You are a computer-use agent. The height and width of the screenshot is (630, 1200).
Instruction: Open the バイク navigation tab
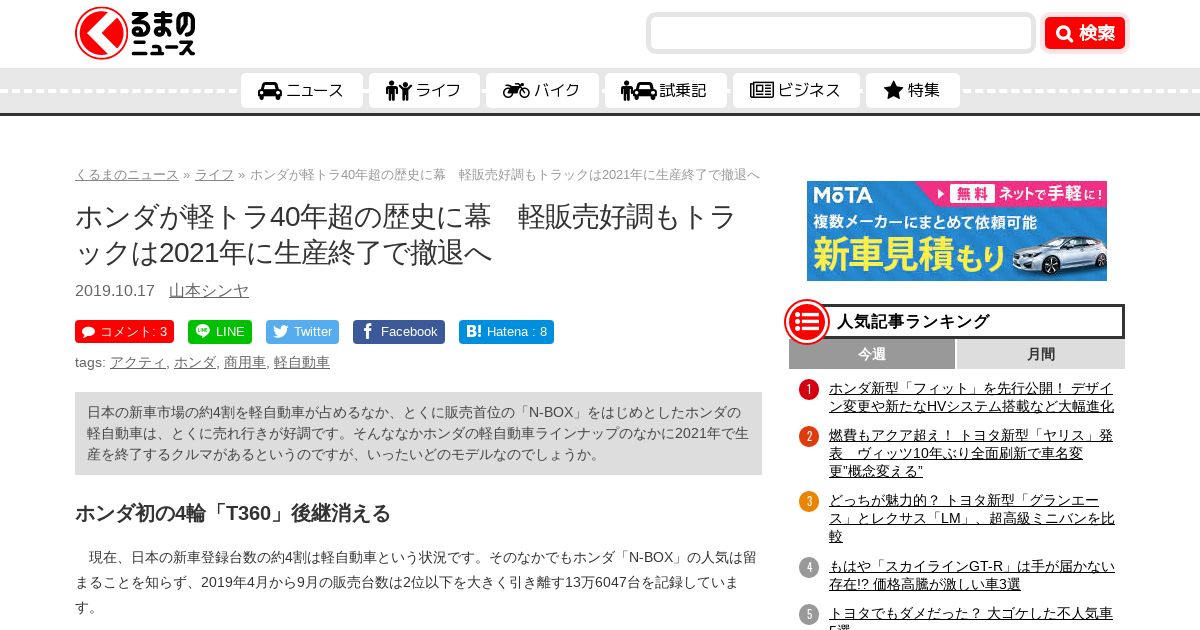542,90
